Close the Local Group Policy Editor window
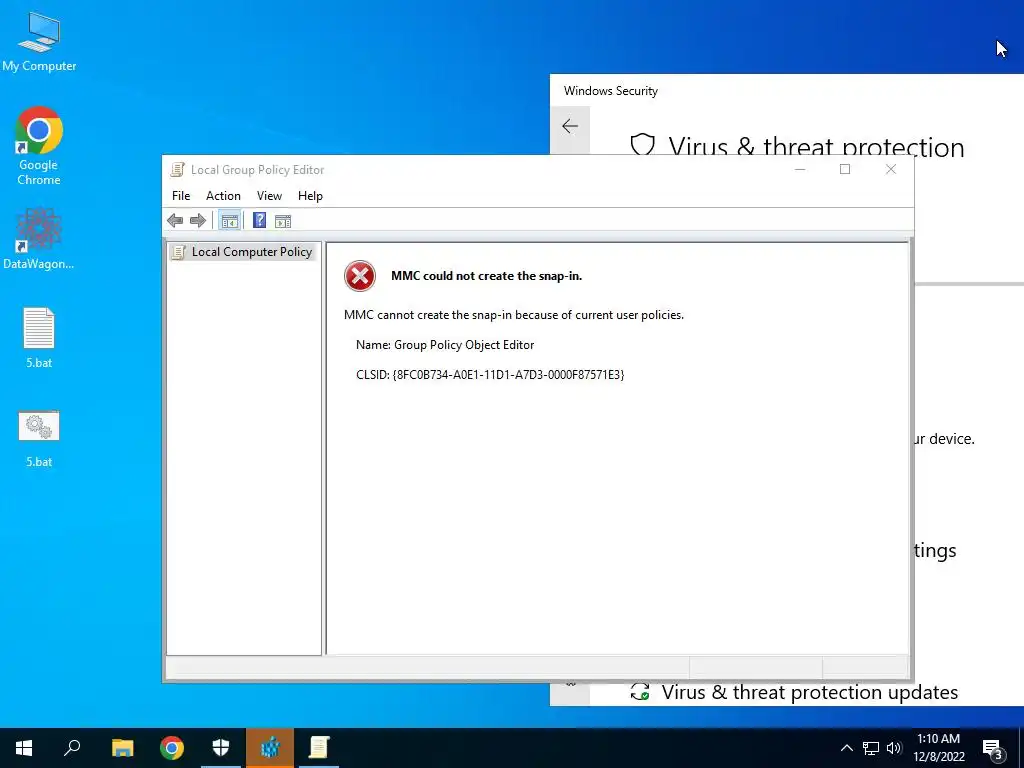Image resolution: width=1024 pixels, height=768 pixels. [x=891, y=170]
